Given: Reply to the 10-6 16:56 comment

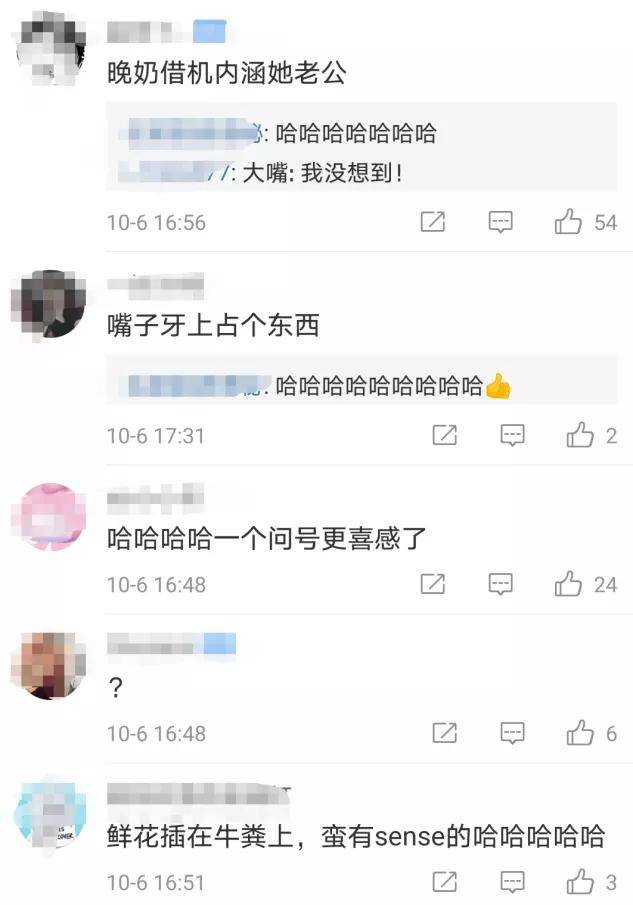Looking at the screenshot, I should (500, 222).
